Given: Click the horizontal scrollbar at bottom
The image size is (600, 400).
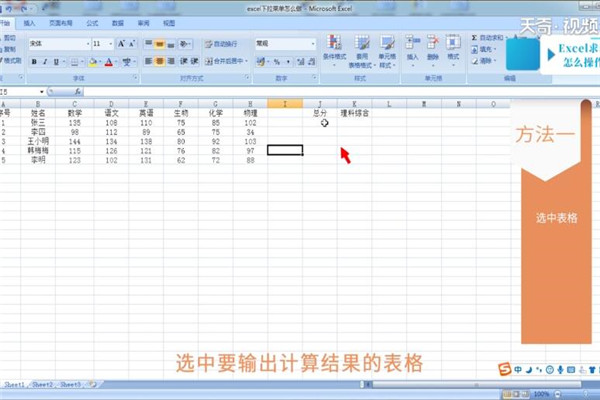Looking at the screenshot, I should tap(476, 384).
